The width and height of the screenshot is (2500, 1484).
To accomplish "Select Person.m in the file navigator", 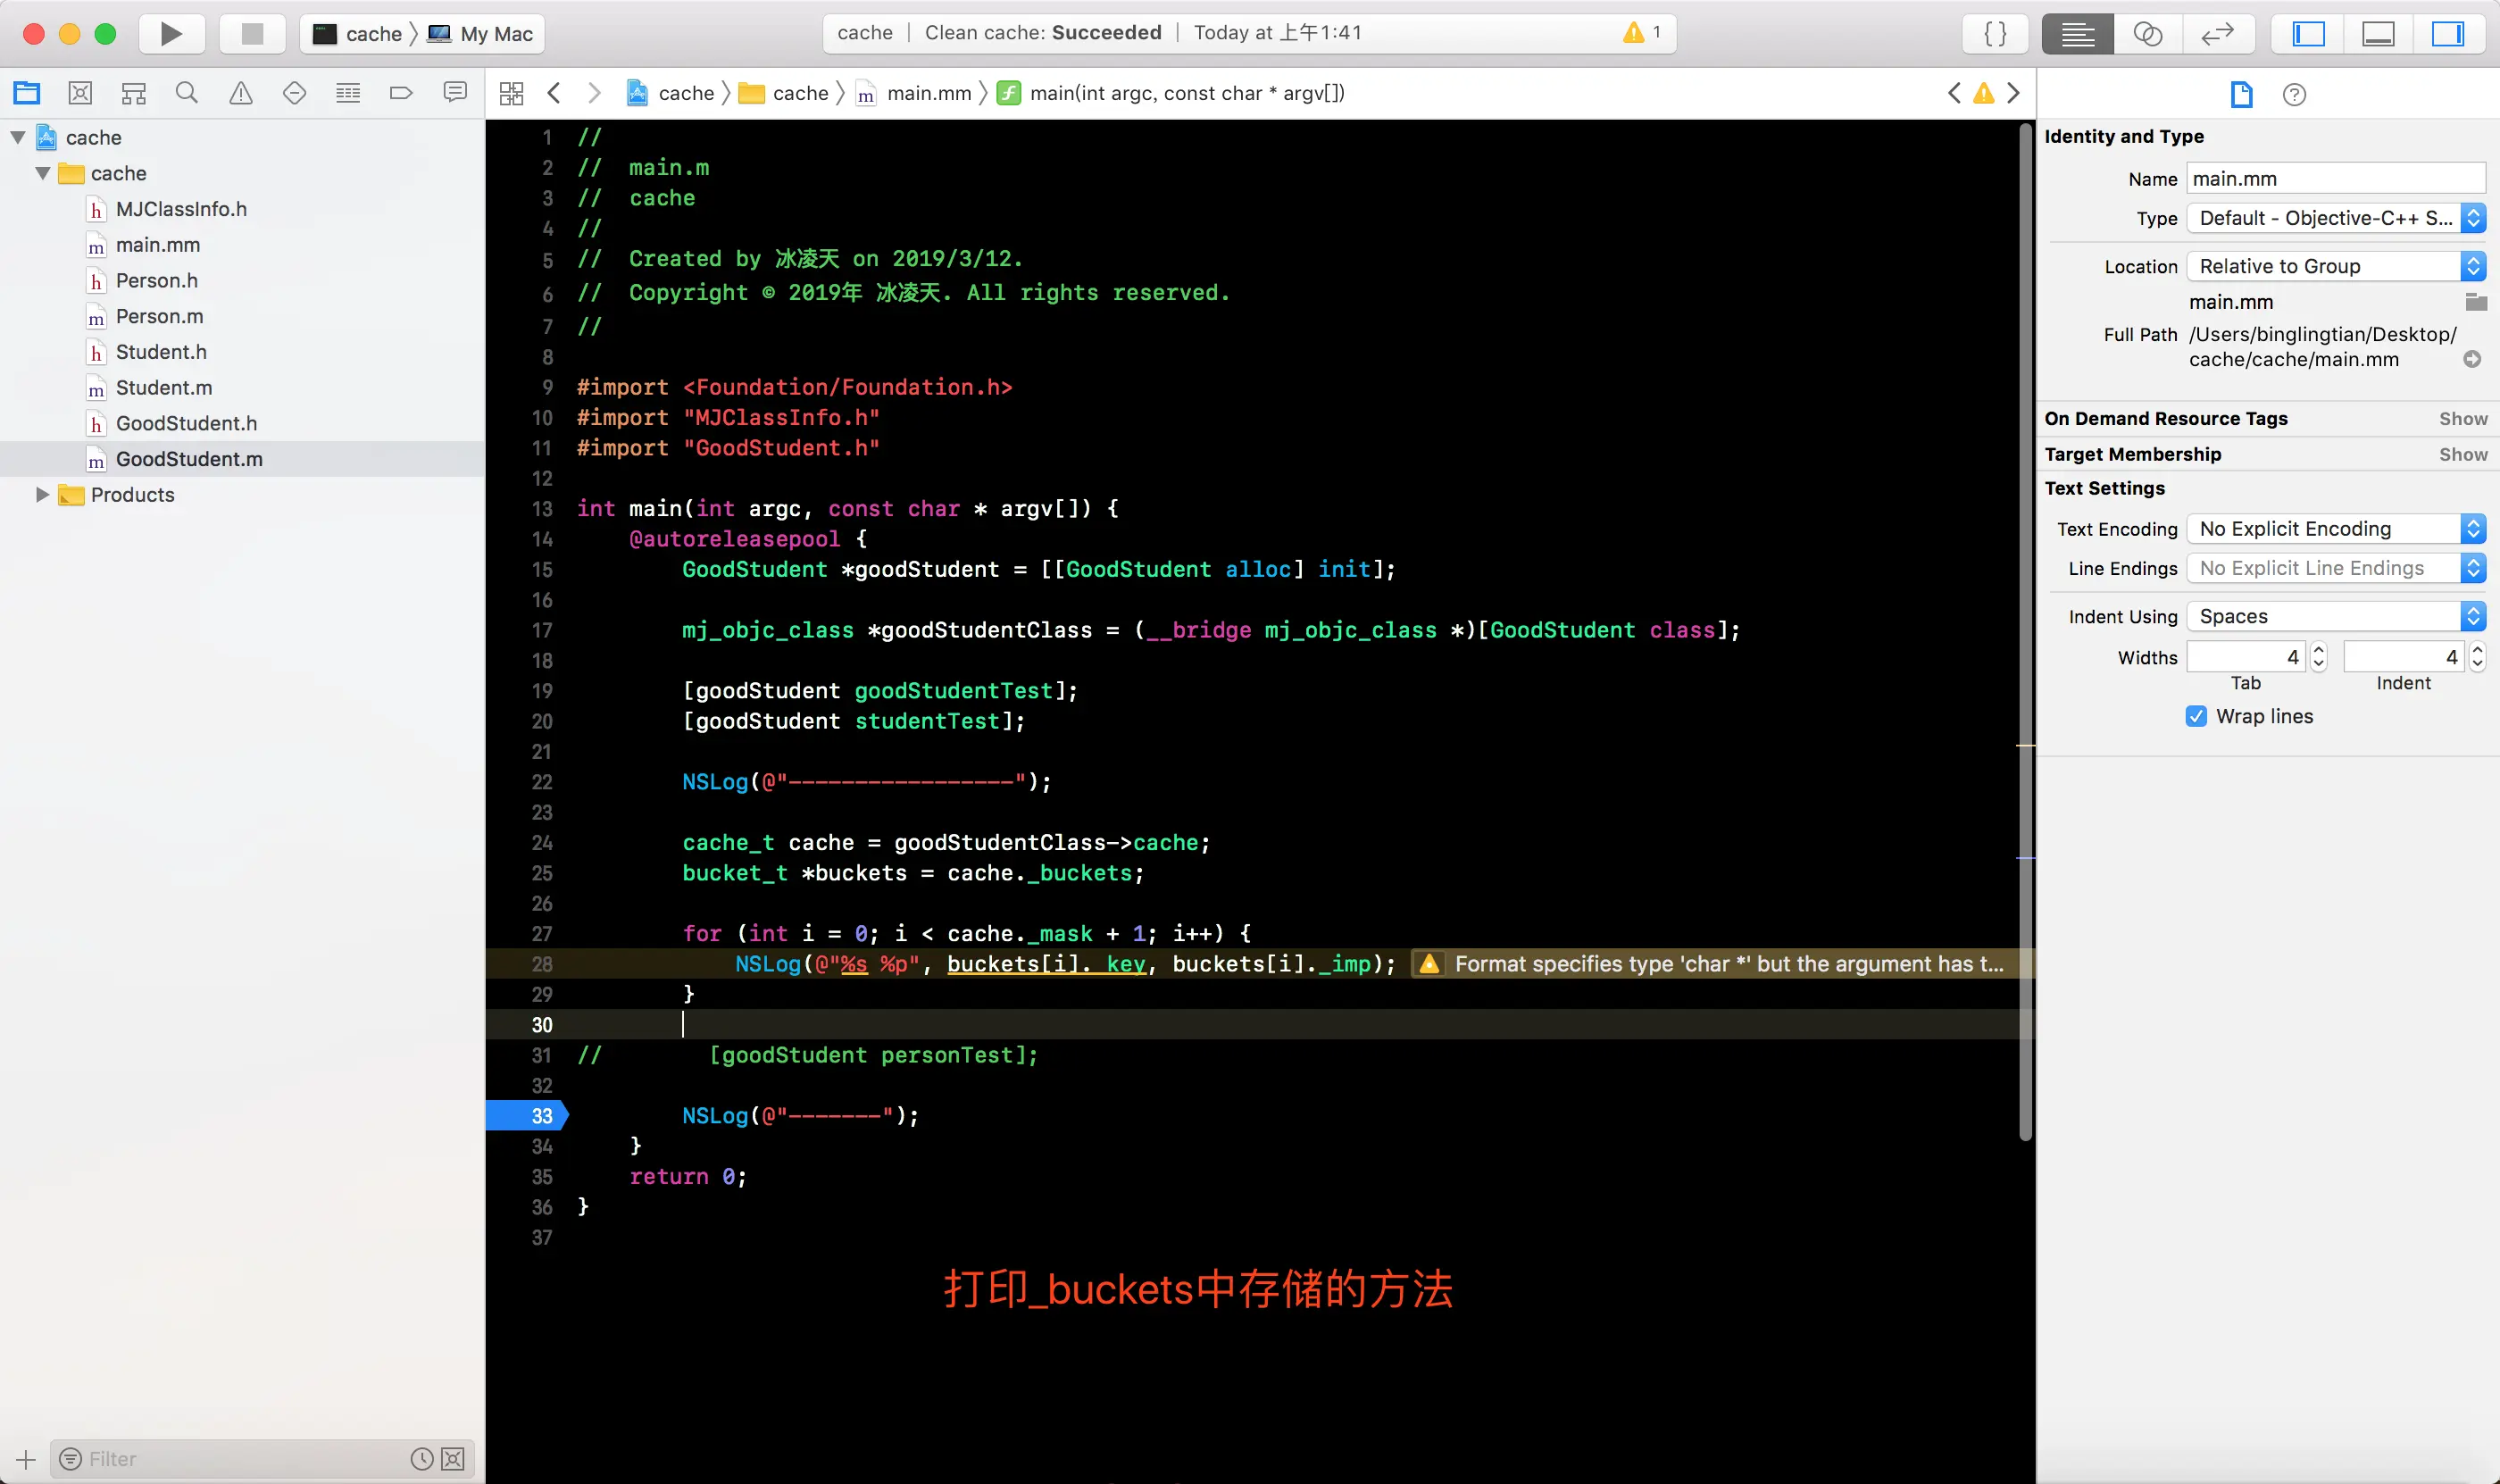I will (x=159, y=316).
